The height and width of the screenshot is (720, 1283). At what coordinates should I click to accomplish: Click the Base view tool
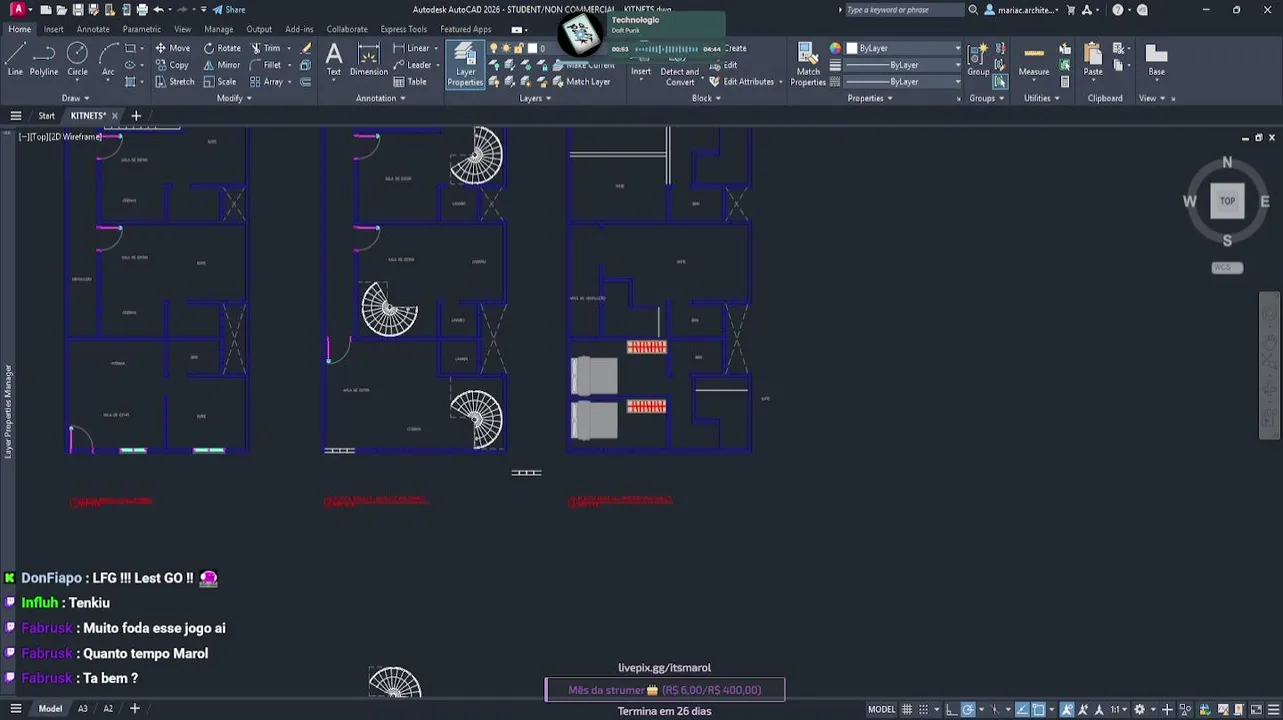(x=1156, y=60)
